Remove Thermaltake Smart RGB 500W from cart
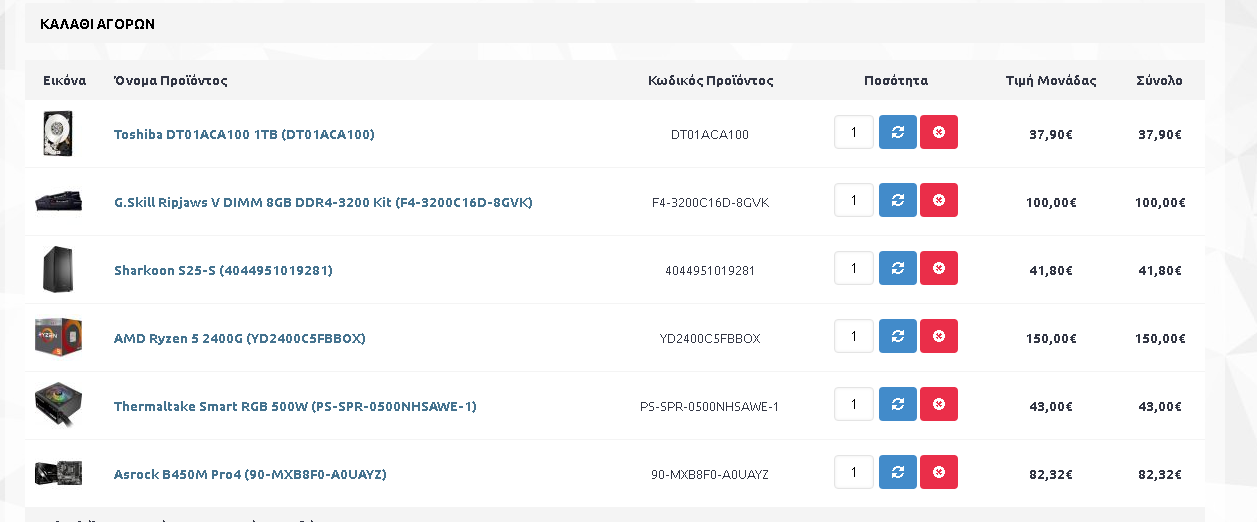The height and width of the screenshot is (522, 1257). [x=938, y=404]
